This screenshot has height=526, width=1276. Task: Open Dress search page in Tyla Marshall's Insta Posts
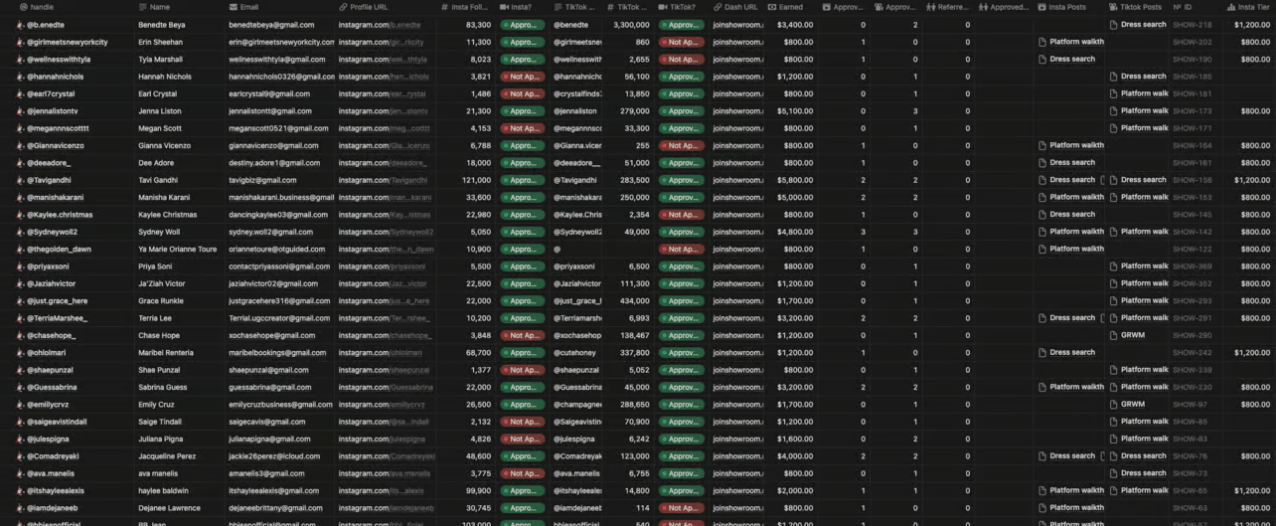(1067, 59)
